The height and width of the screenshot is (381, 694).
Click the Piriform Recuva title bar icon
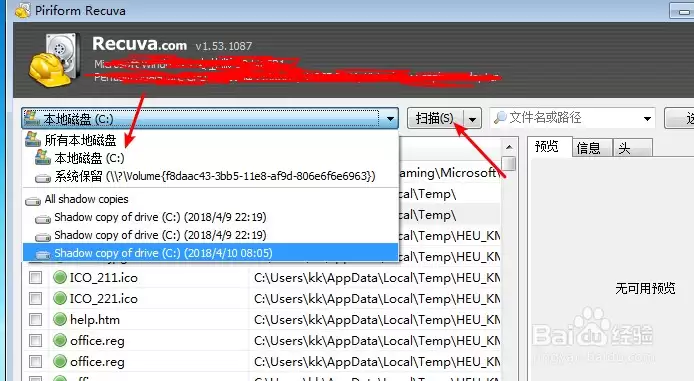[x=23, y=10]
